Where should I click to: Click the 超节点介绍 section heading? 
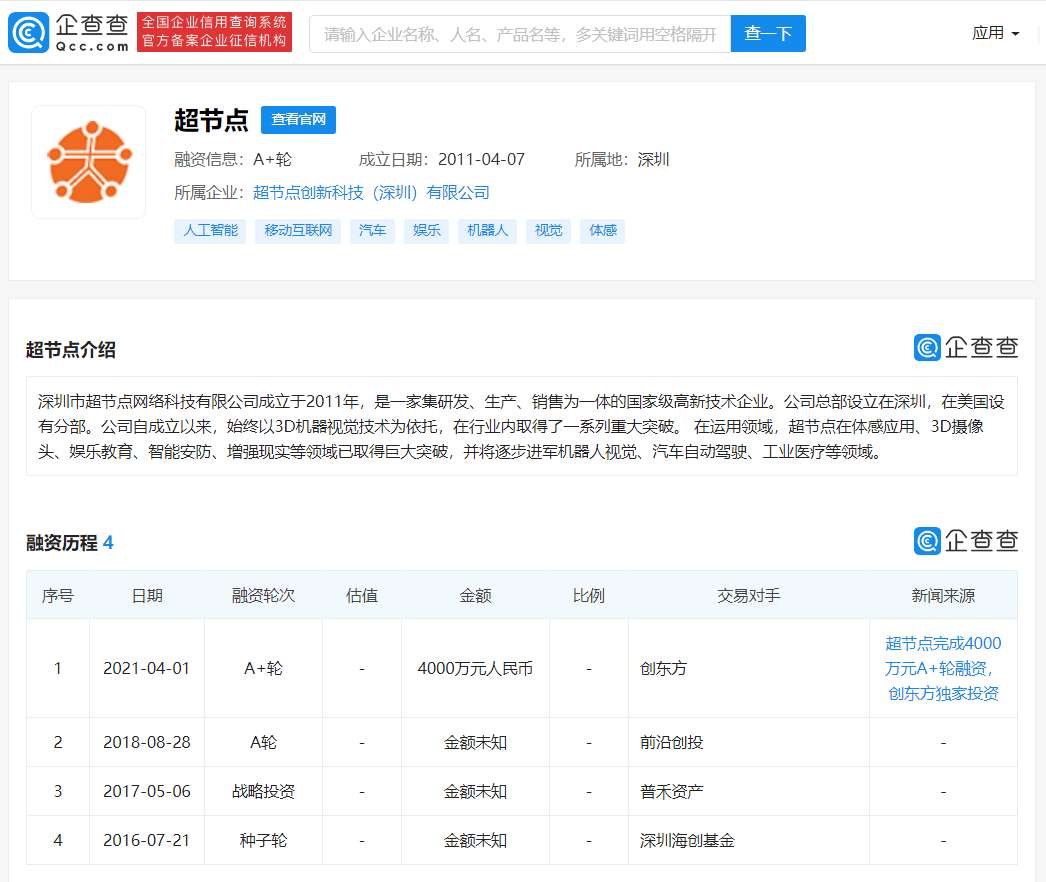(71, 350)
